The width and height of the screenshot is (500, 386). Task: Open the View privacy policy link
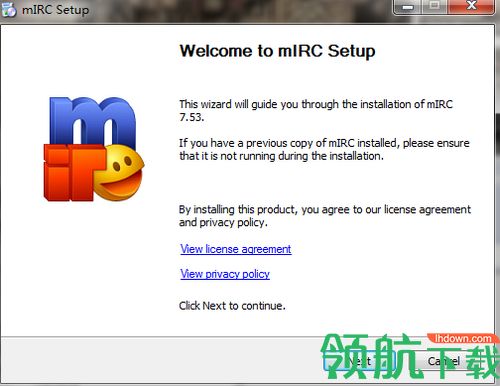pos(225,274)
